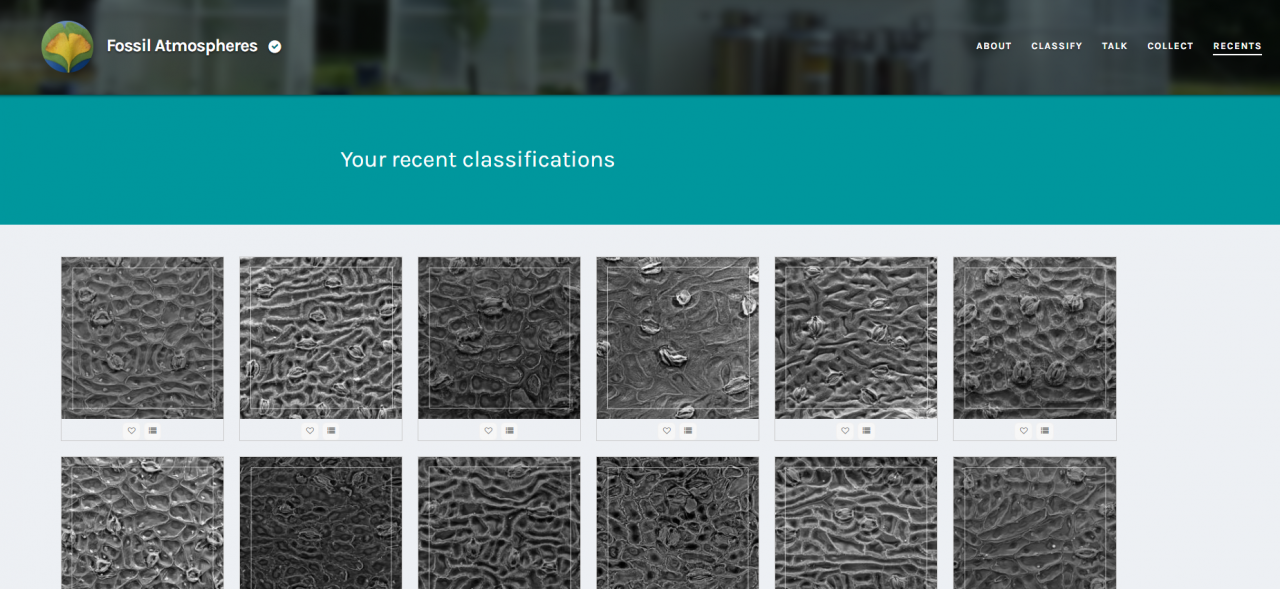Open the Collect page
Image resolution: width=1280 pixels, height=589 pixels.
click(x=1171, y=46)
